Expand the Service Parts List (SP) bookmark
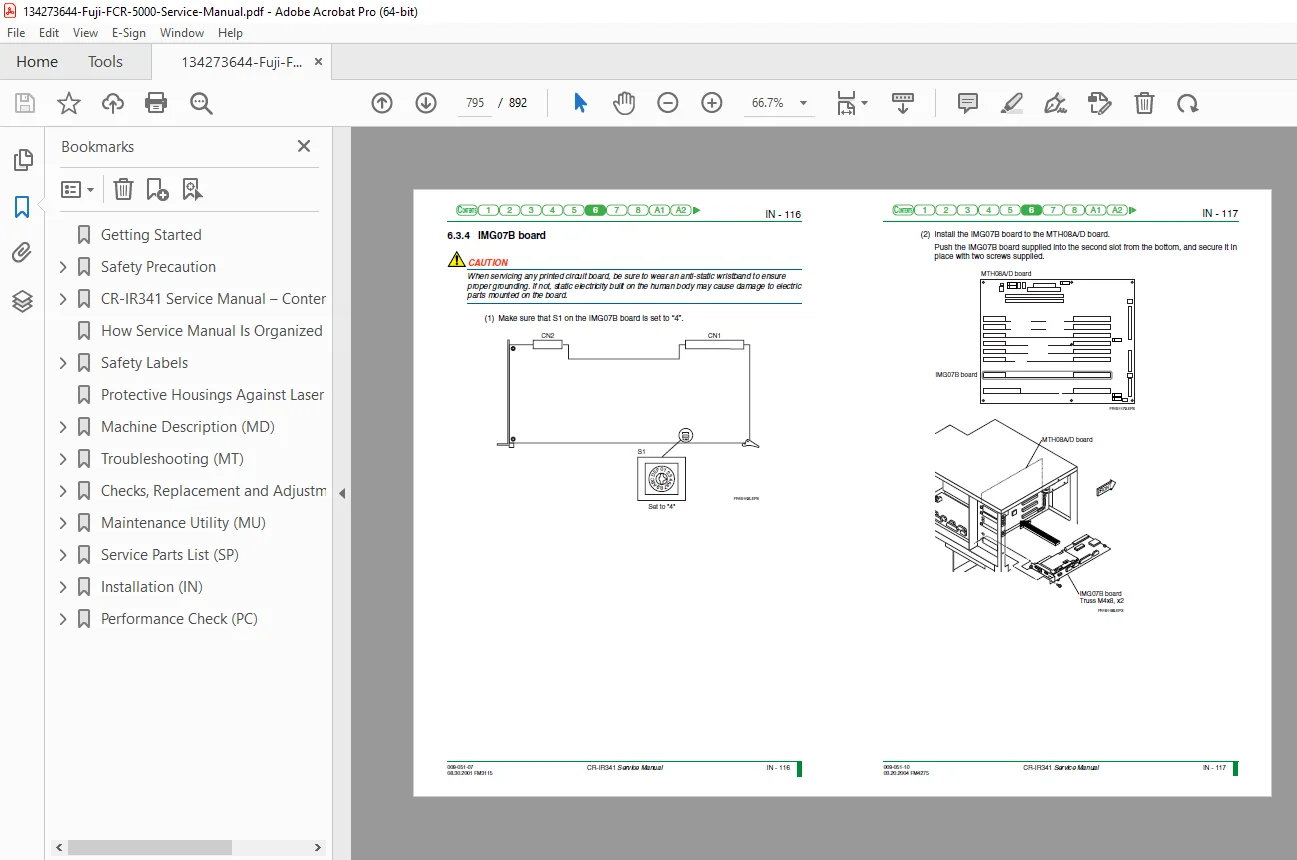 click(x=63, y=555)
